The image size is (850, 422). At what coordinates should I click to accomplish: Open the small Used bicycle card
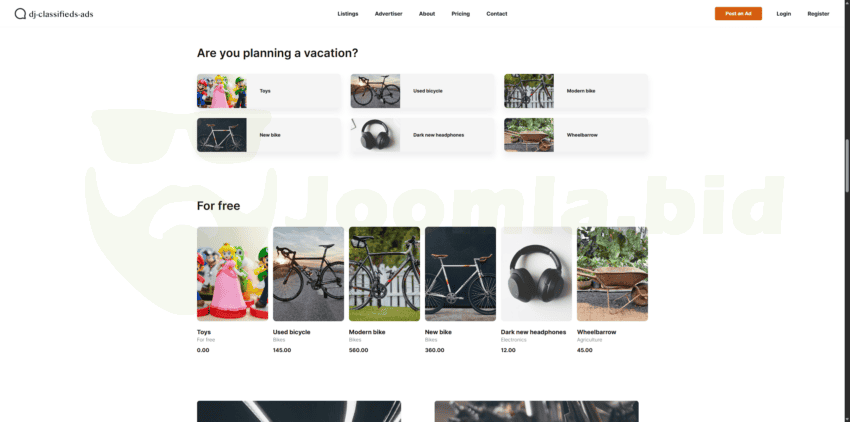click(x=422, y=91)
